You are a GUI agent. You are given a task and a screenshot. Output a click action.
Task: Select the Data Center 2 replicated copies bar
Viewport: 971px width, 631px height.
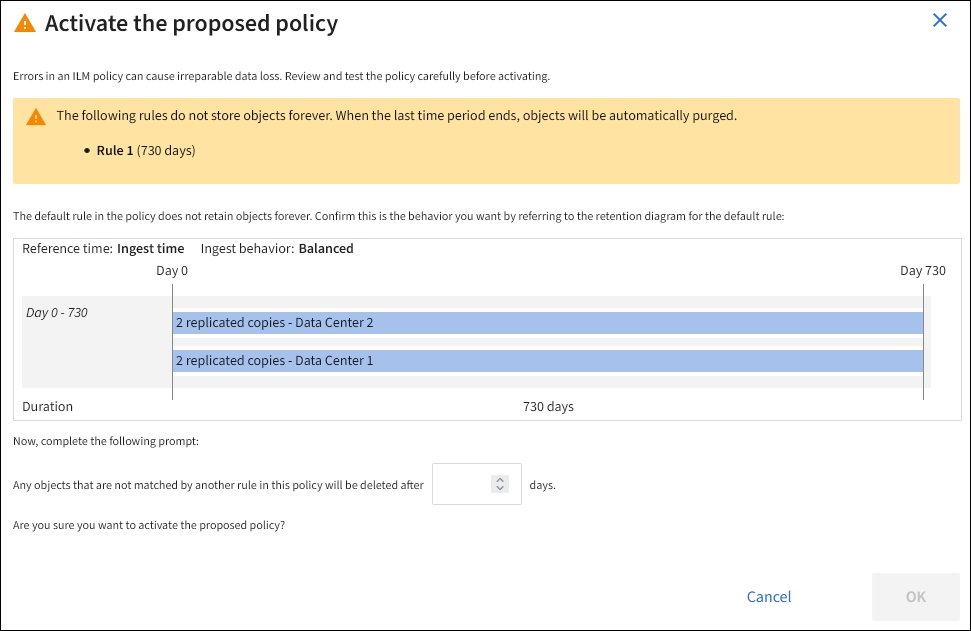point(547,323)
